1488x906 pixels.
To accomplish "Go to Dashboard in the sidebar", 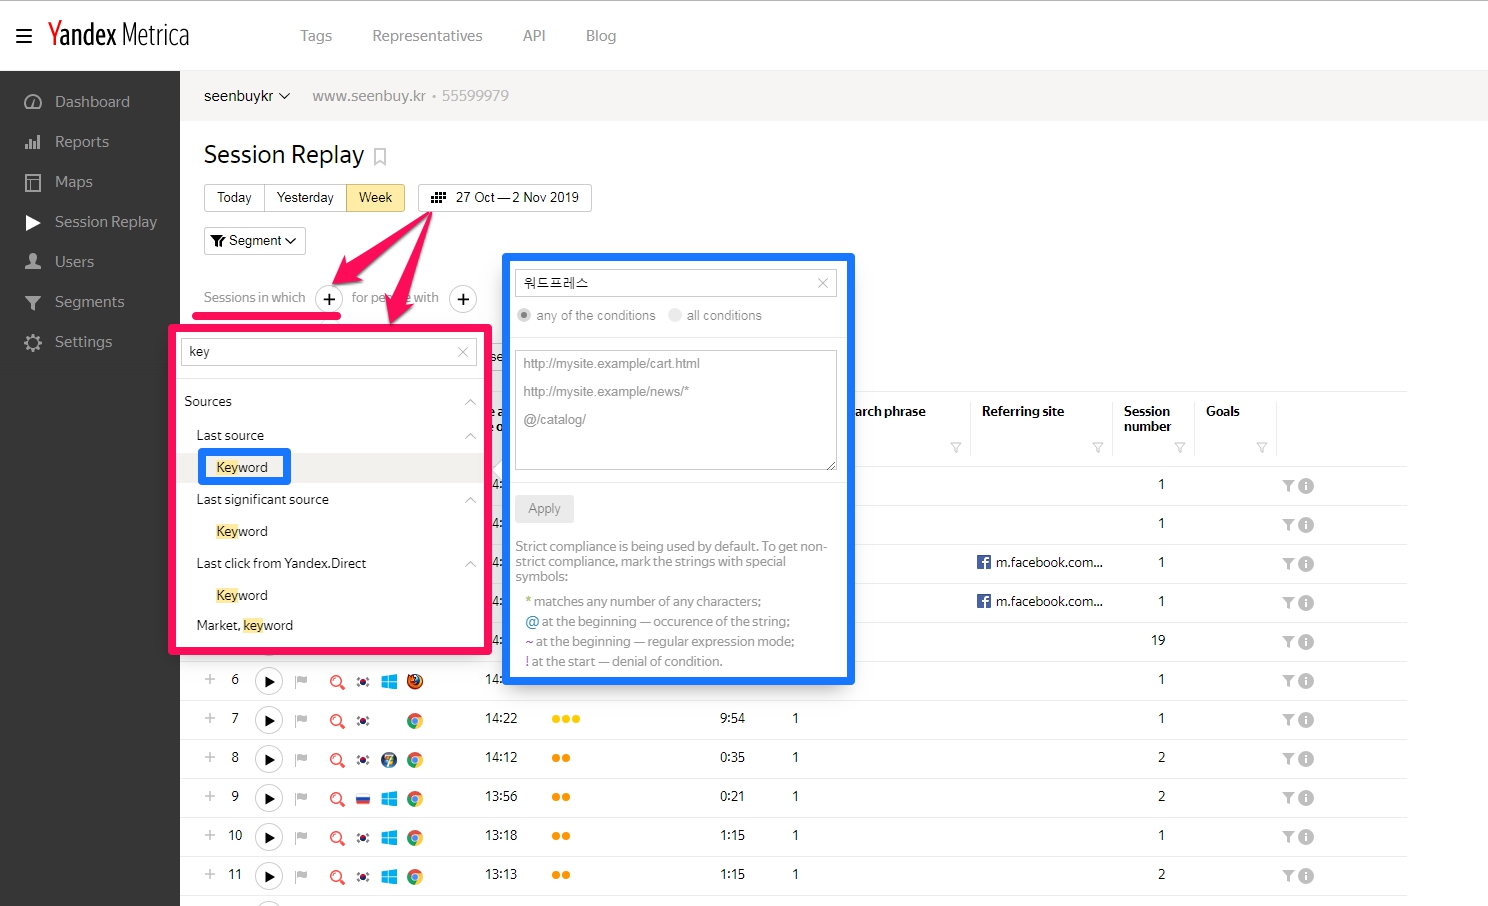I will coord(90,102).
